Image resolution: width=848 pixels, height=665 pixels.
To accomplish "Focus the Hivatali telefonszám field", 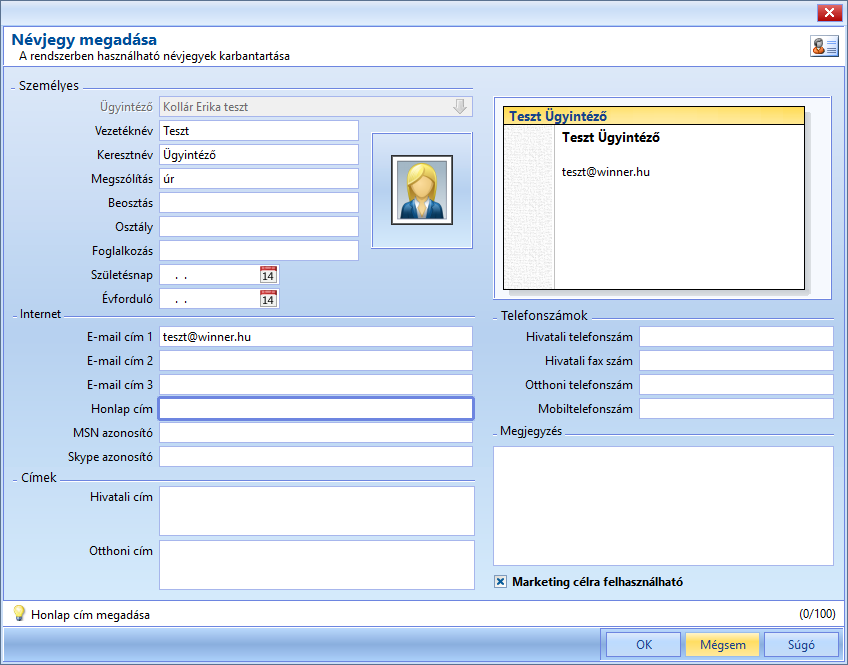I will click(x=736, y=336).
